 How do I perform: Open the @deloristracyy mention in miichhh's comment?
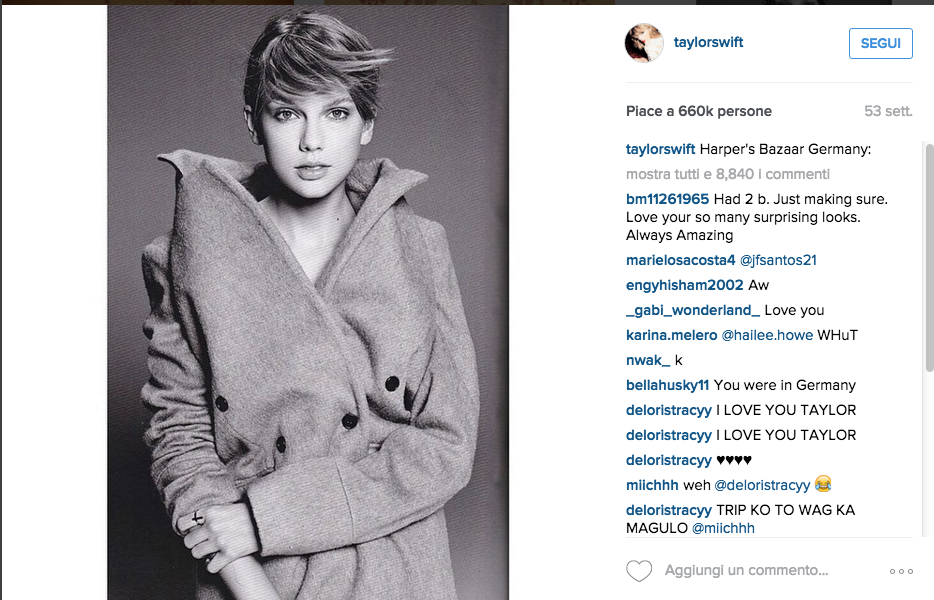[x=762, y=486]
